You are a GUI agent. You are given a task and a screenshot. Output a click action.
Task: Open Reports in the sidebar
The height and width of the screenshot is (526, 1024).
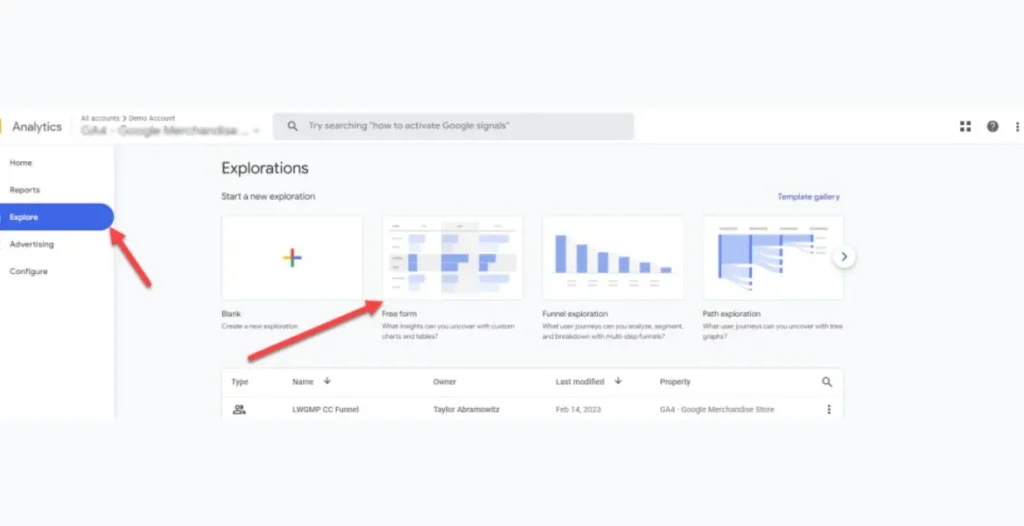coord(25,190)
